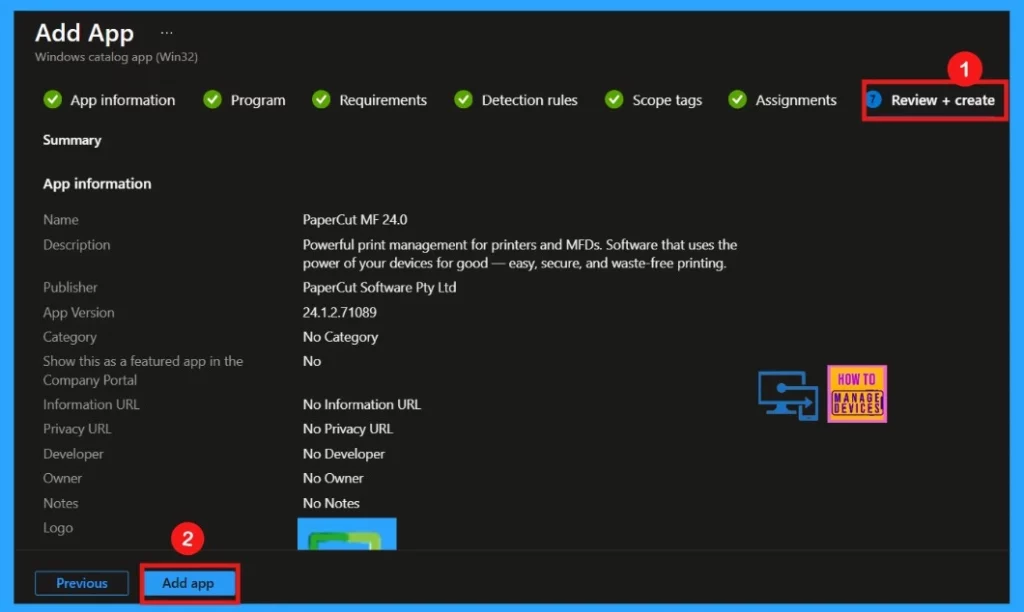1024x612 pixels.
Task: Click the No Developer value
Action: pyautogui.click(x=344, y=454)
